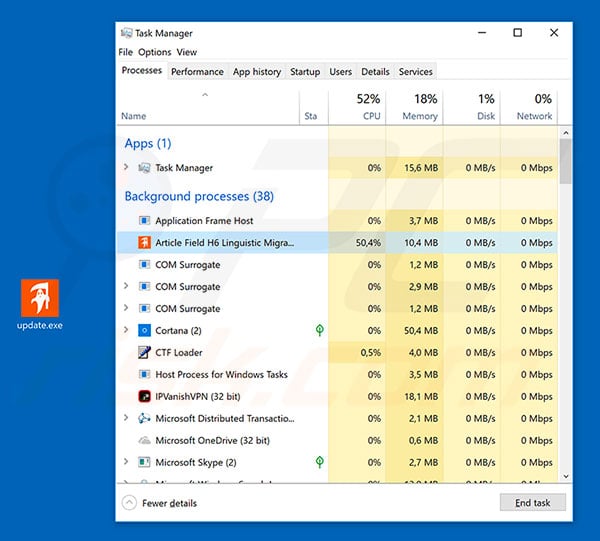Screen dimensions: 600x541
Task: Select the IPVanishVPN (32 bit) row
Action: tap(337, 396)
